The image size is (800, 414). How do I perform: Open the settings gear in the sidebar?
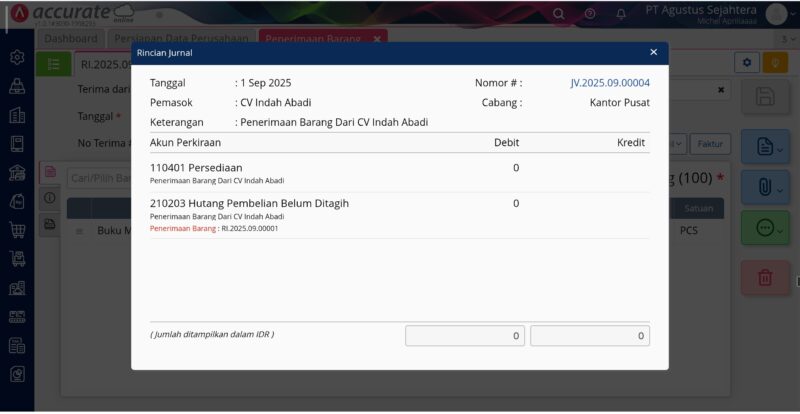click(x=17, y=58)
